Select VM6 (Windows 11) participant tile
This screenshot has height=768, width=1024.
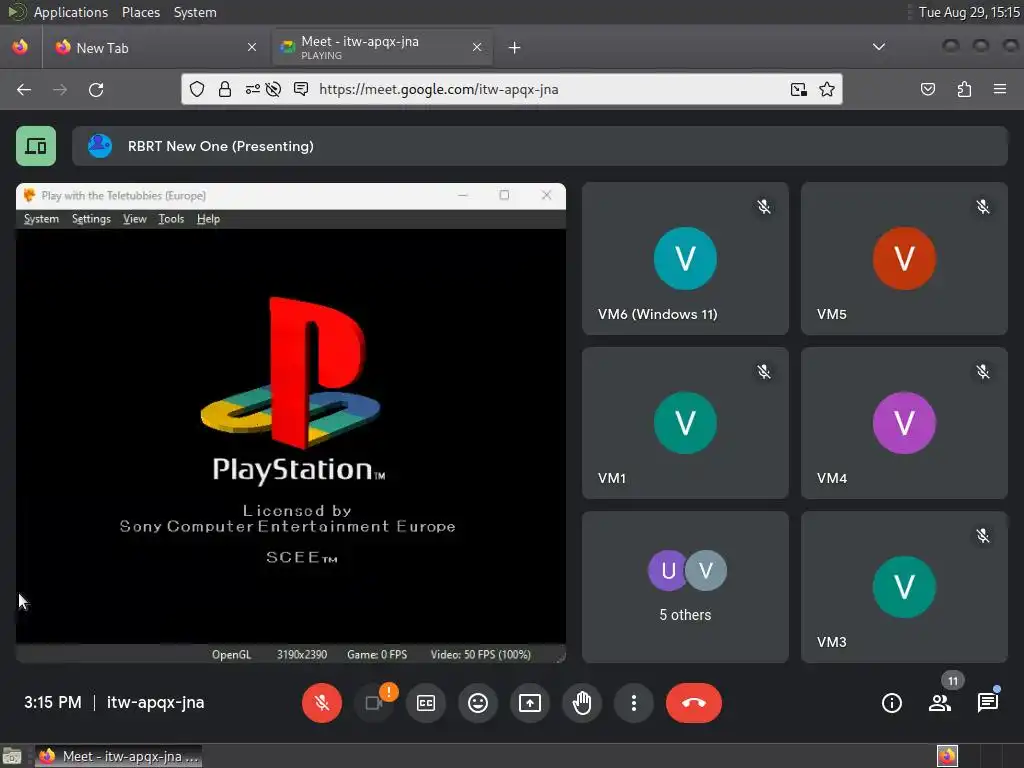pyautogui.click(x=685, y=259)
